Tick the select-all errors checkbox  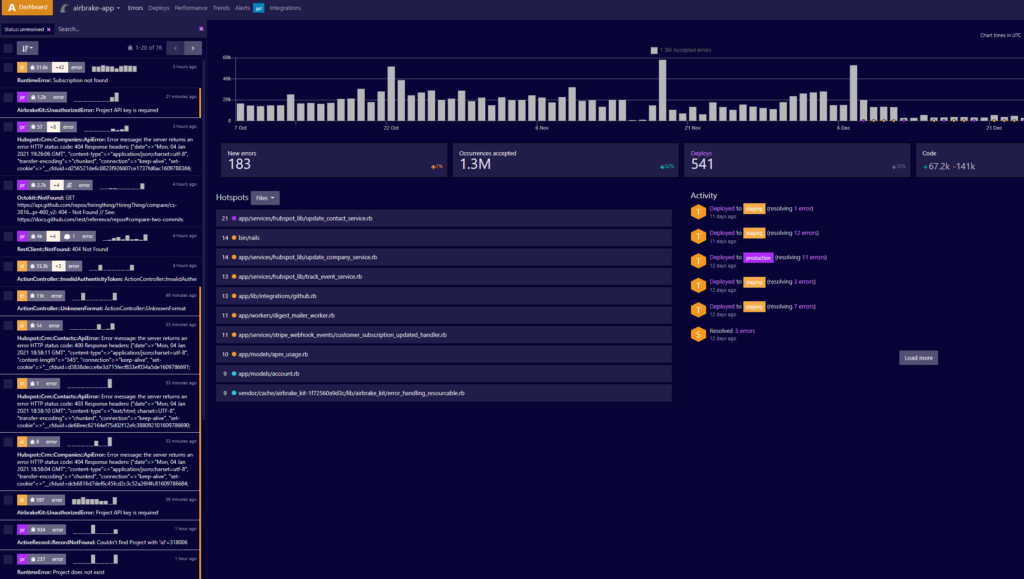(x=8, y=48)
